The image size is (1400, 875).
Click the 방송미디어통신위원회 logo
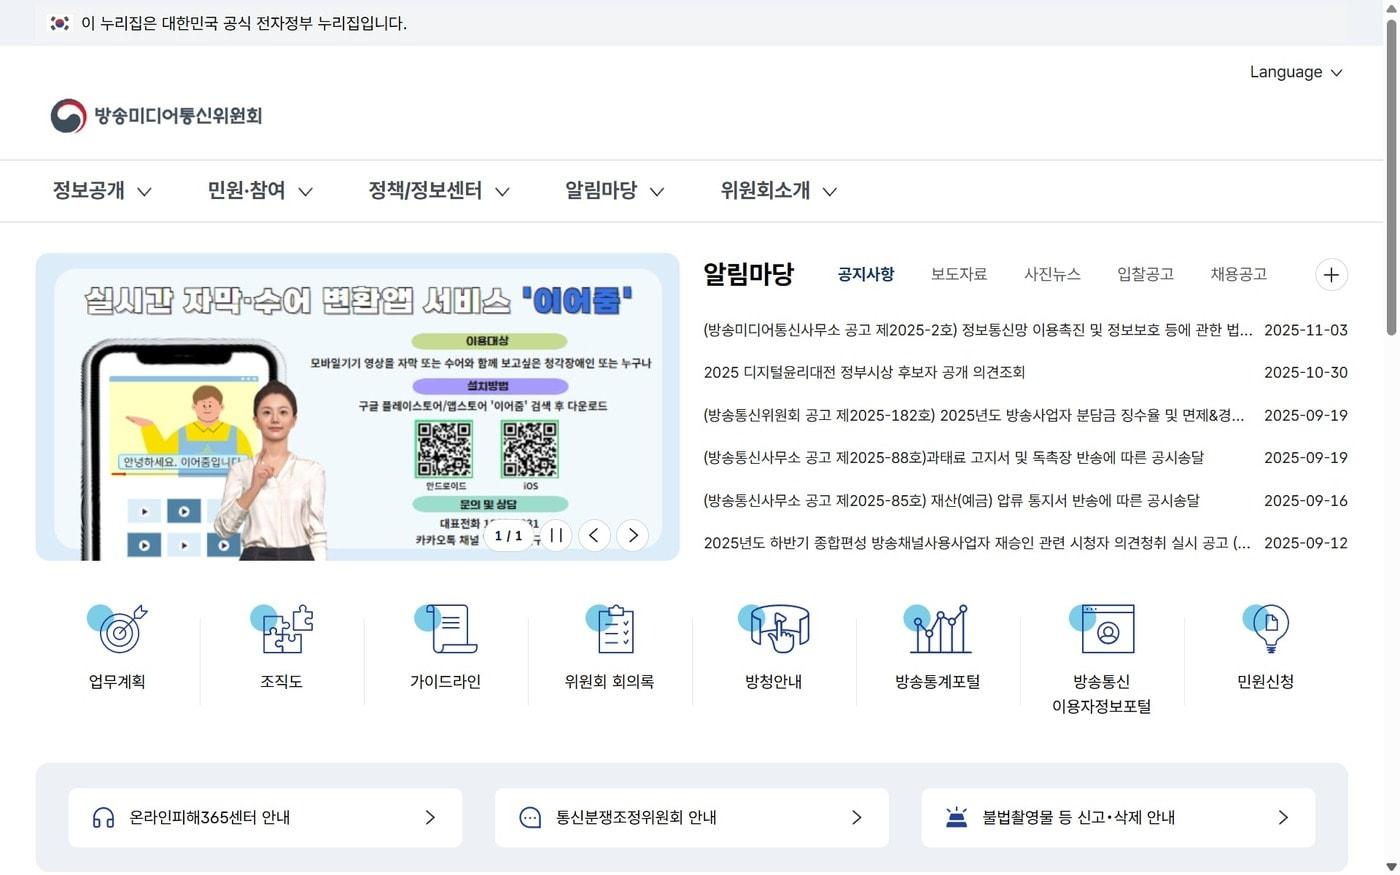click(x=156, y=115)
